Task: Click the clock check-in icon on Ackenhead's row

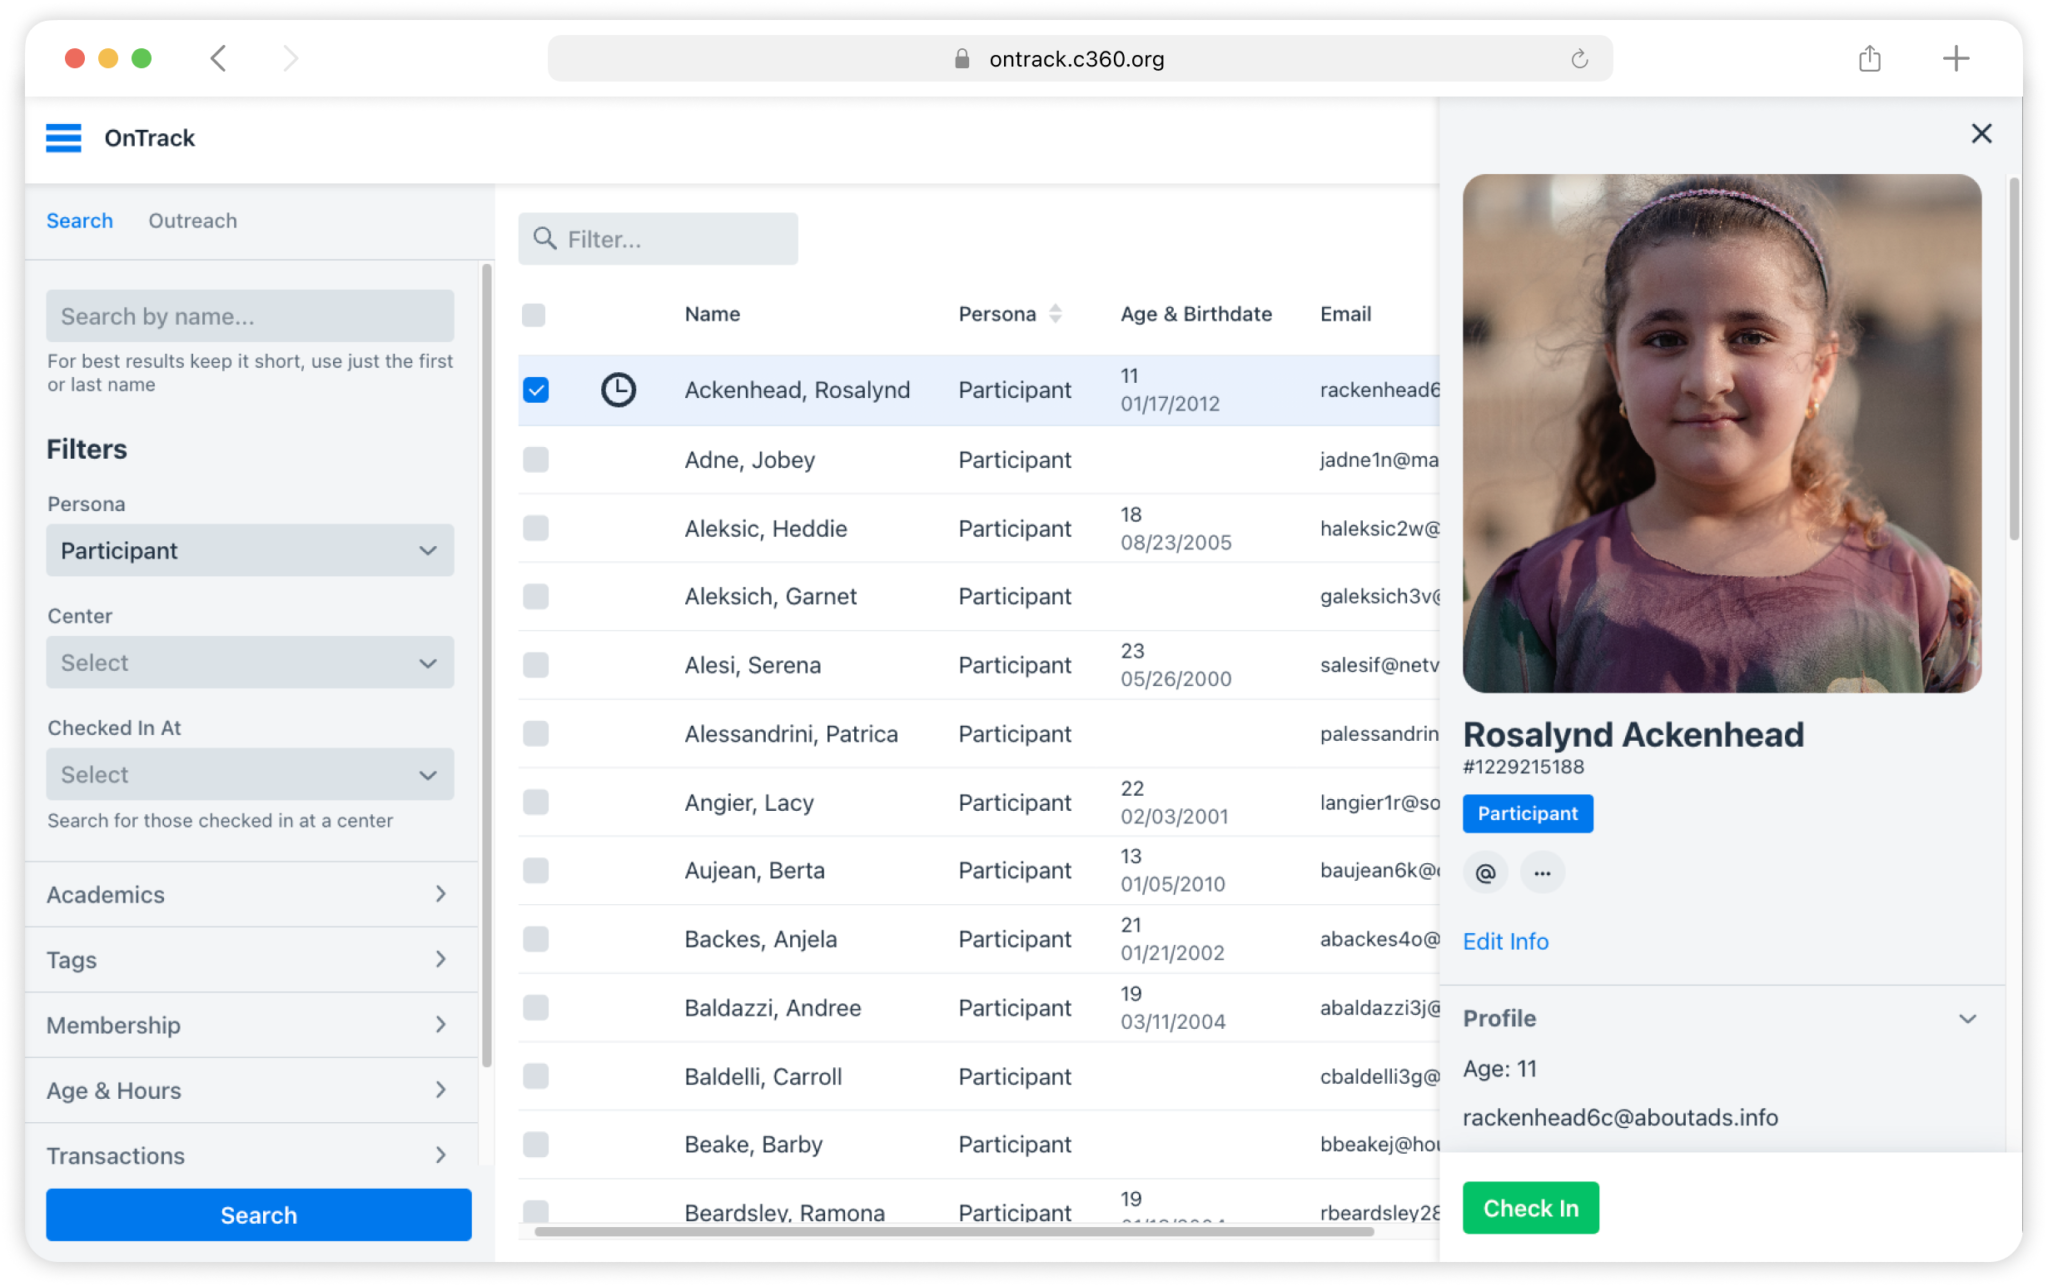Action: tap(618, 390)
